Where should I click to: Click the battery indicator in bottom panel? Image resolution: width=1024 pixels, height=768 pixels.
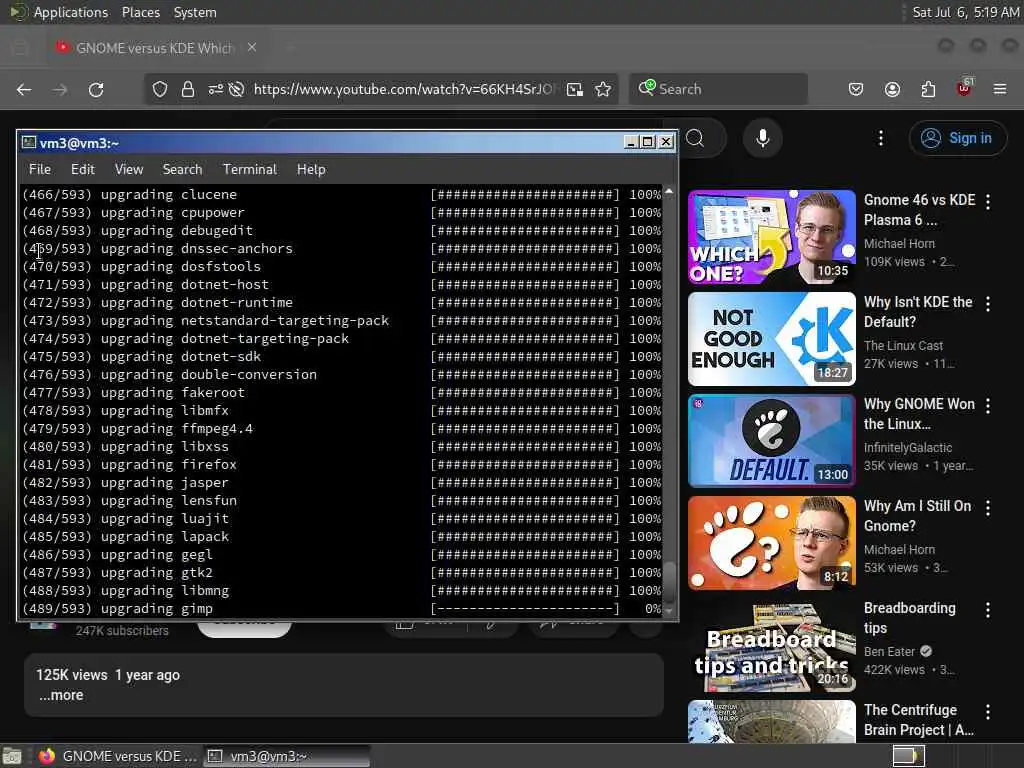click(x=908, y=756)
